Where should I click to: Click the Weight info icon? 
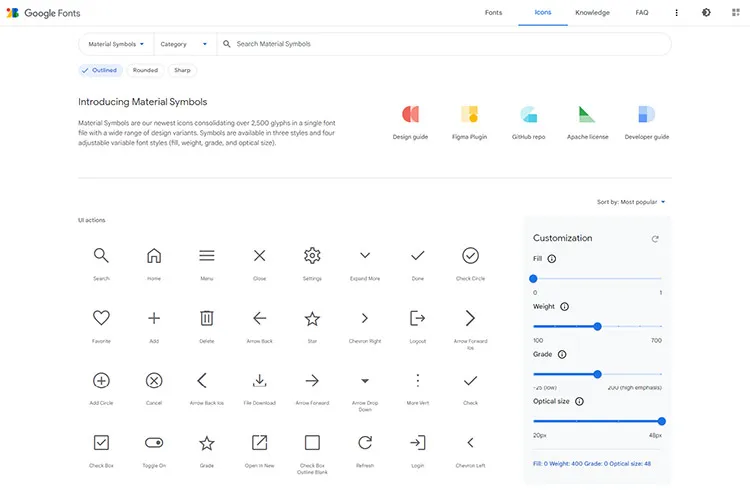(564, 307)
